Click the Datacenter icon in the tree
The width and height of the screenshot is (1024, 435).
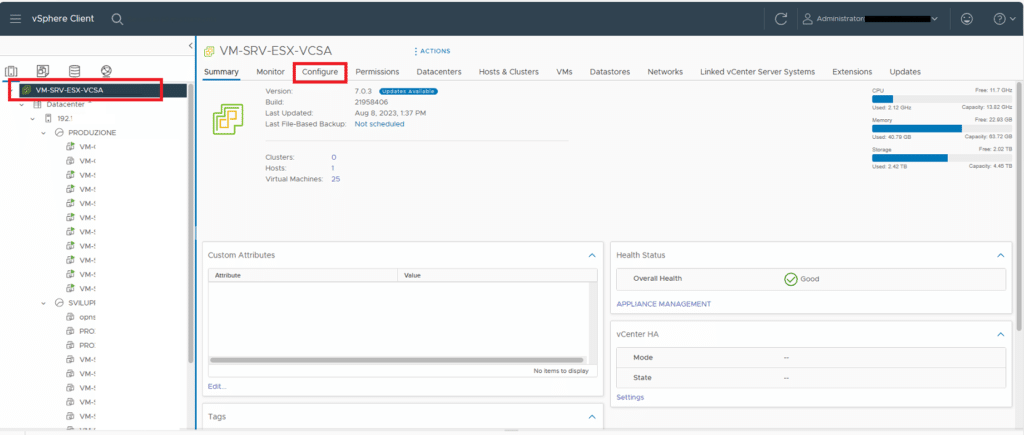click(37, 105)
